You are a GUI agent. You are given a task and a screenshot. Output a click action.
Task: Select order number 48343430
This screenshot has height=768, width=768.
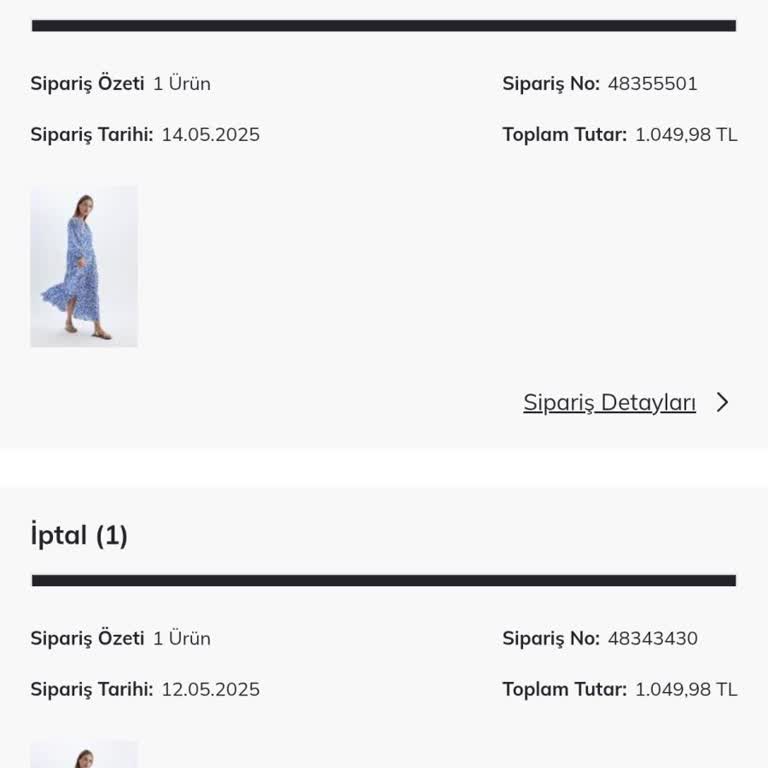point(652,639)
